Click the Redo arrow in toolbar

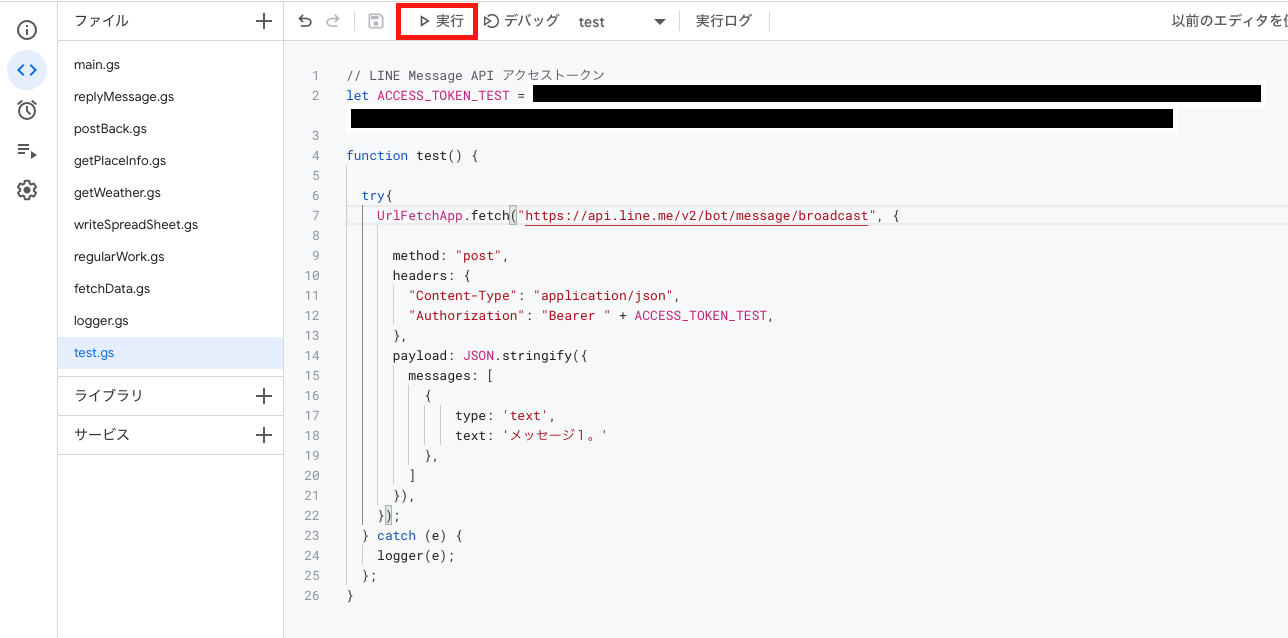pos(333,21)
